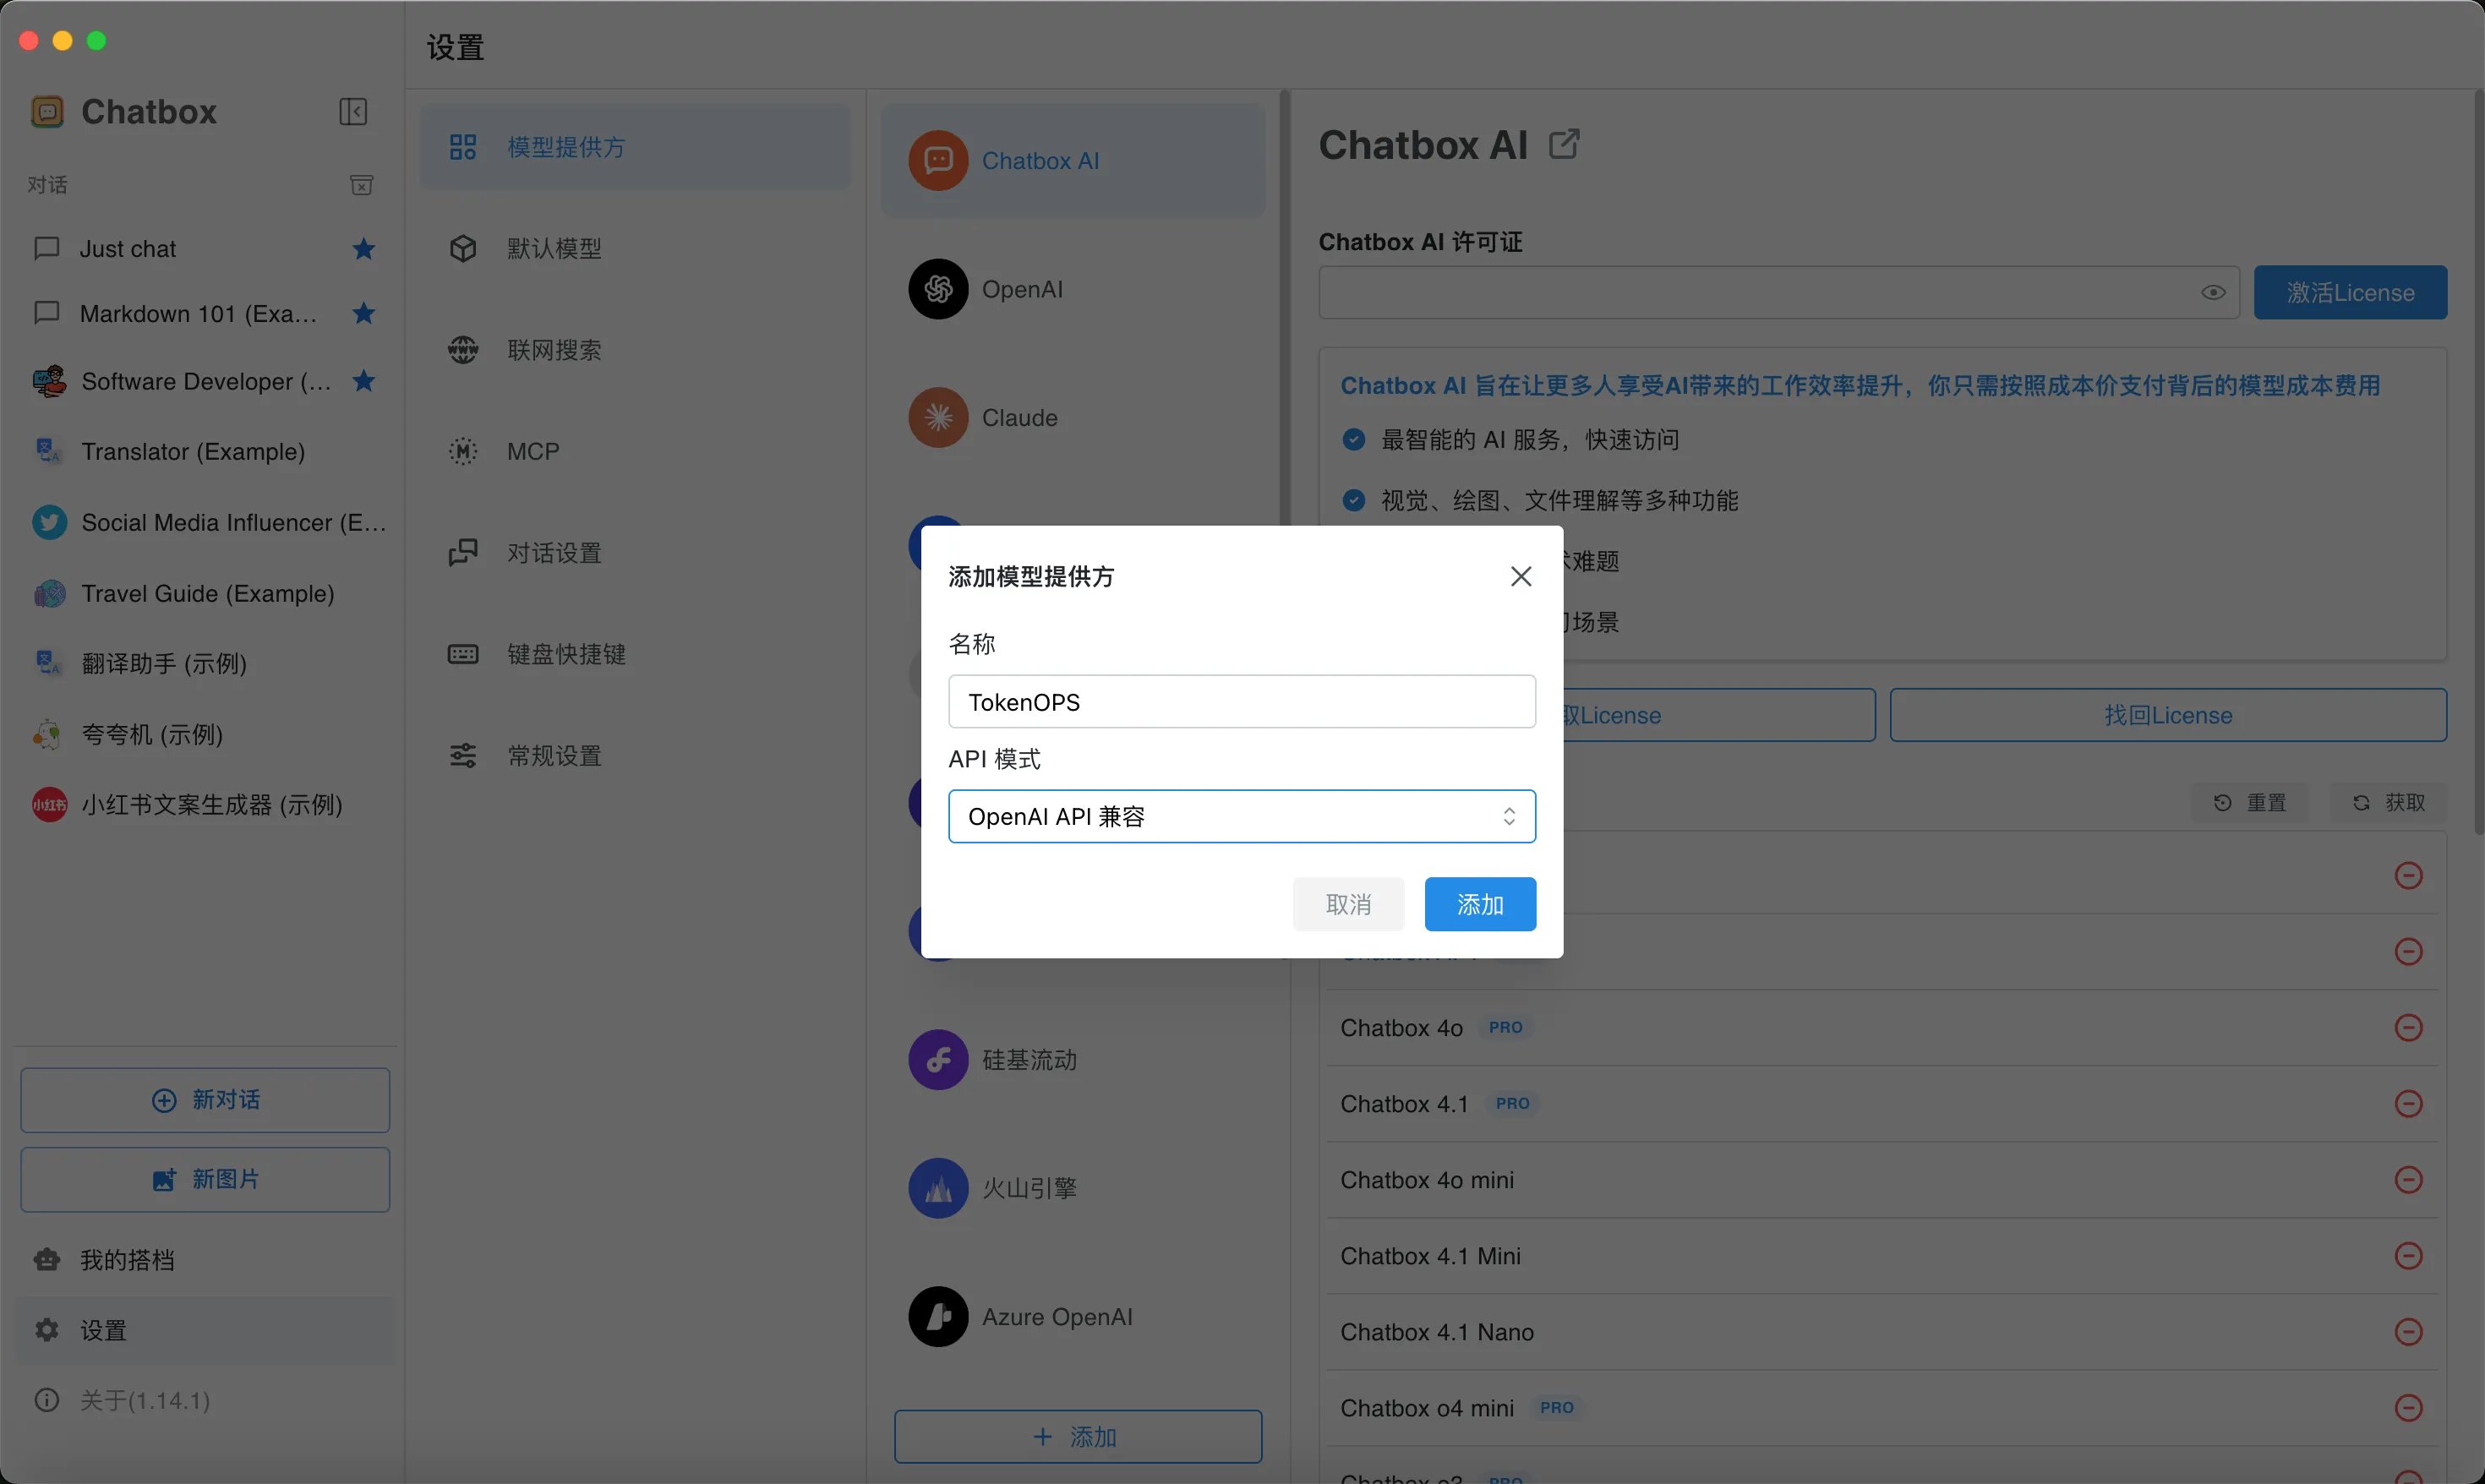Click the 获取 models button
Screen dimensions: 2485x1484
click(x=2389, y=802)
